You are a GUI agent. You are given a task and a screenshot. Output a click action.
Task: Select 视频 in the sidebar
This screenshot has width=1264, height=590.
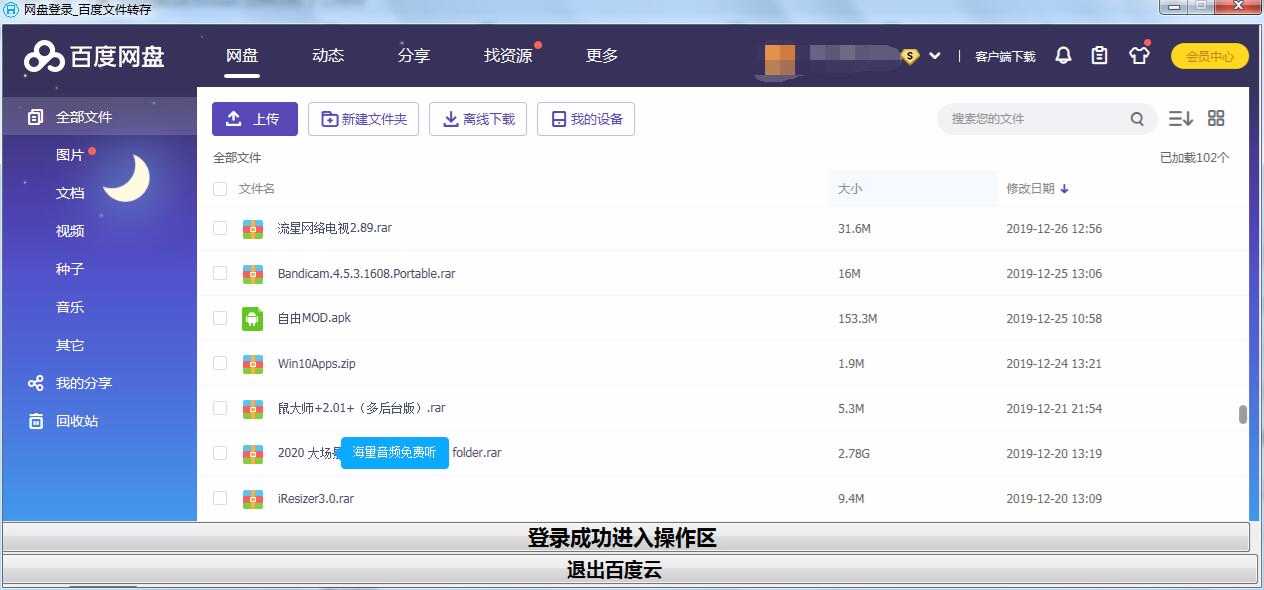click(x=70, y=231)
